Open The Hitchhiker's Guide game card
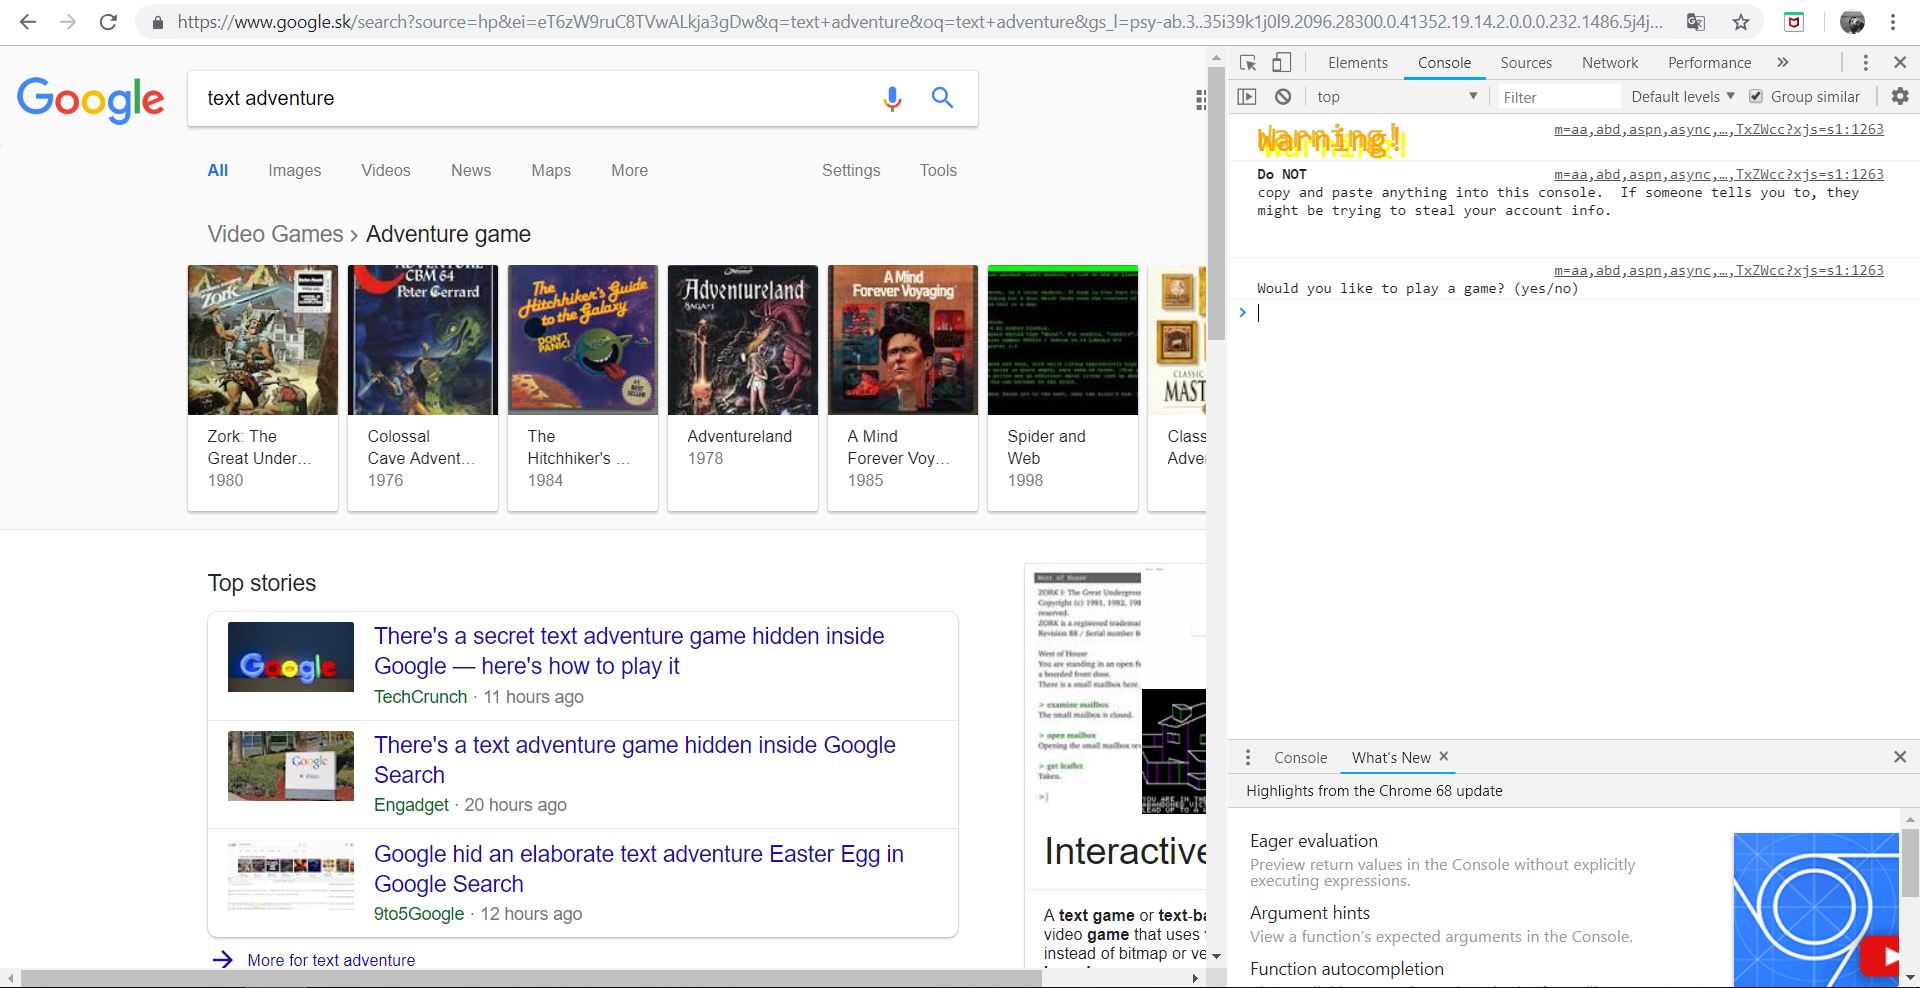This screenshot has height=988, width=1920. [583, 388]
